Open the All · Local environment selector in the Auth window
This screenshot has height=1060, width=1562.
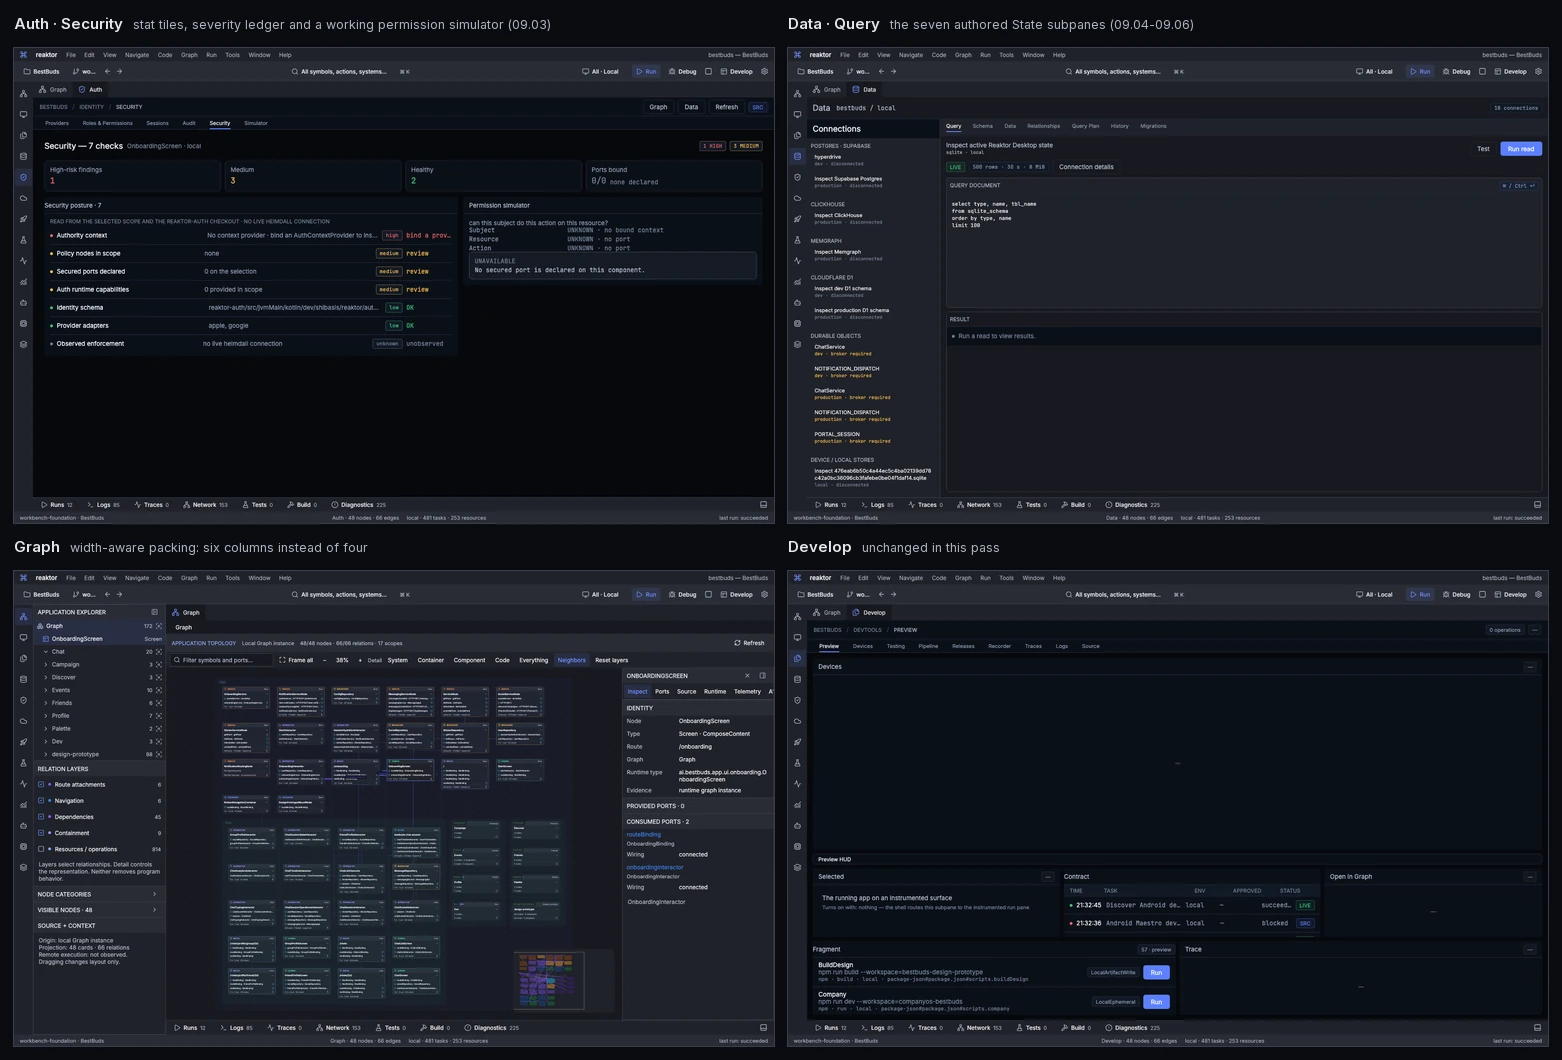tap(600, 72)
